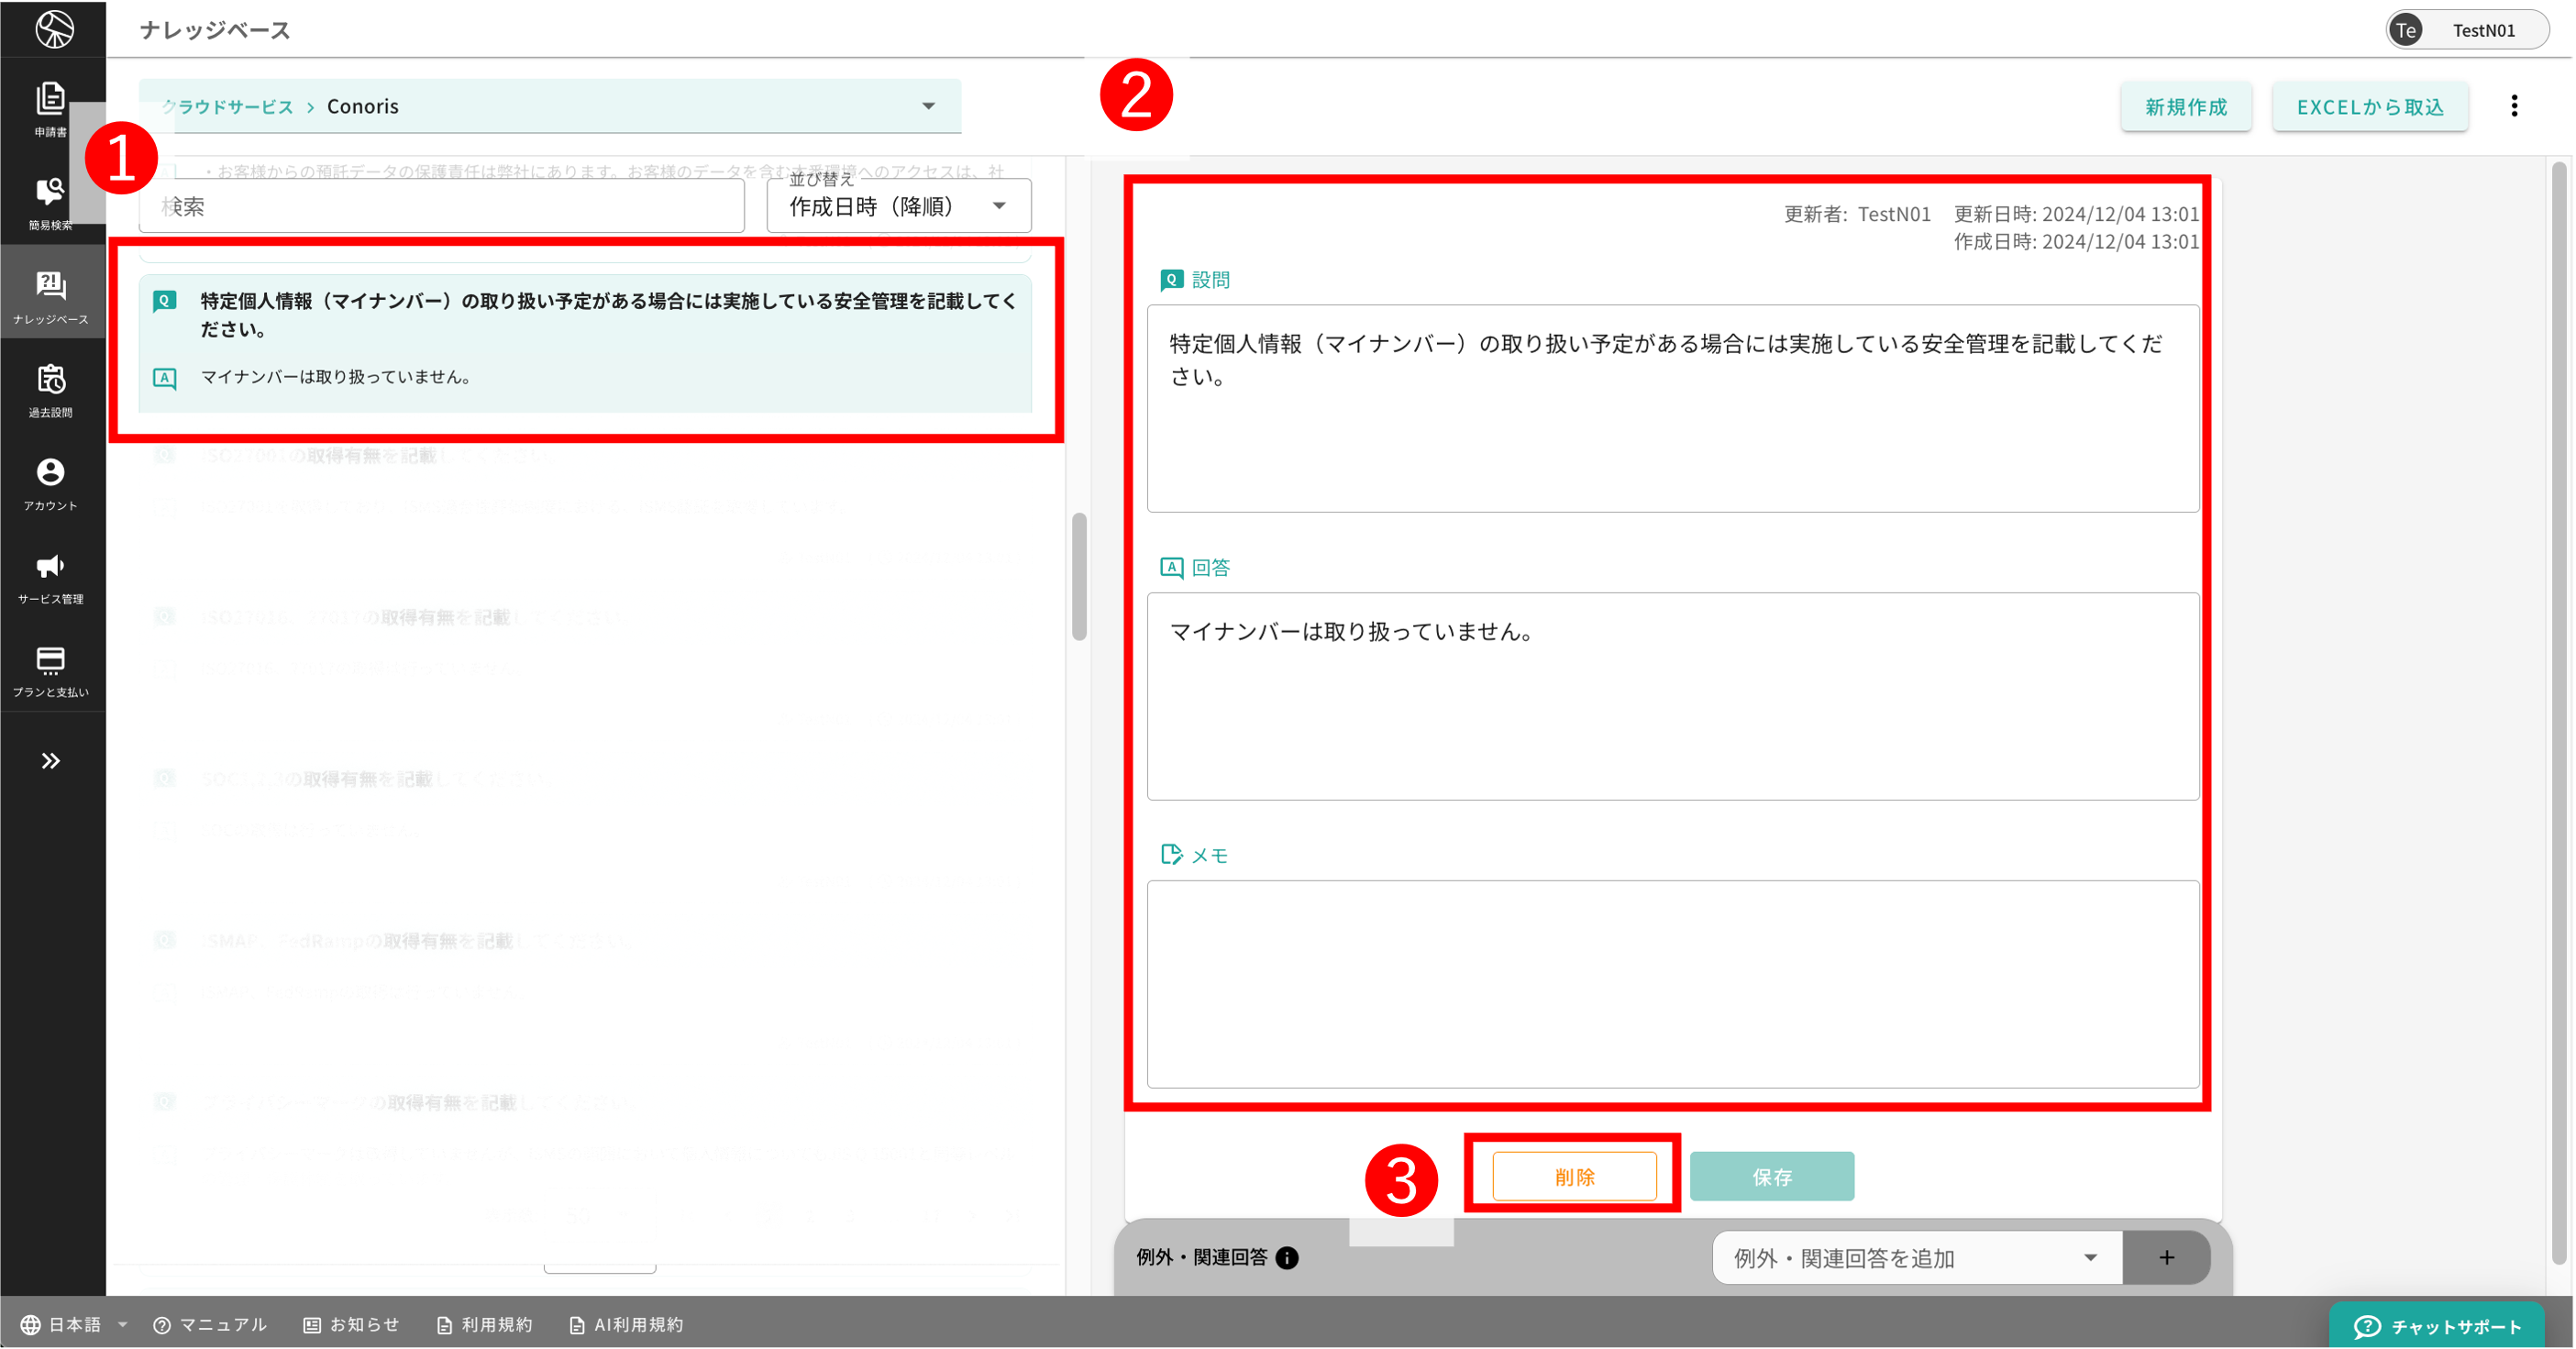2576x1349 pixels.
Task: Open the TestN01 account menu
Action: tap(2466, 29)
